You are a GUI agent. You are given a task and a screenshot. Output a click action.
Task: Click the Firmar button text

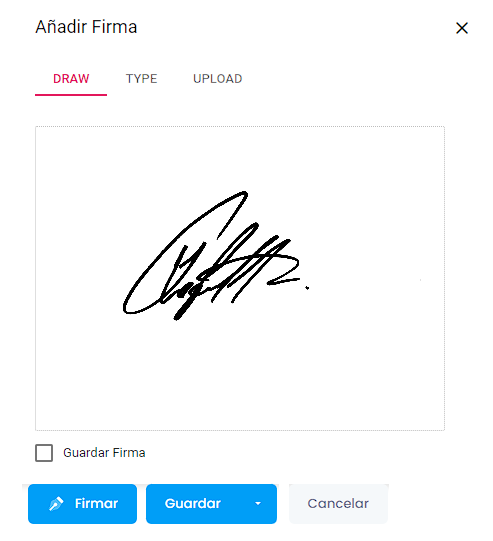pos(97,503)
